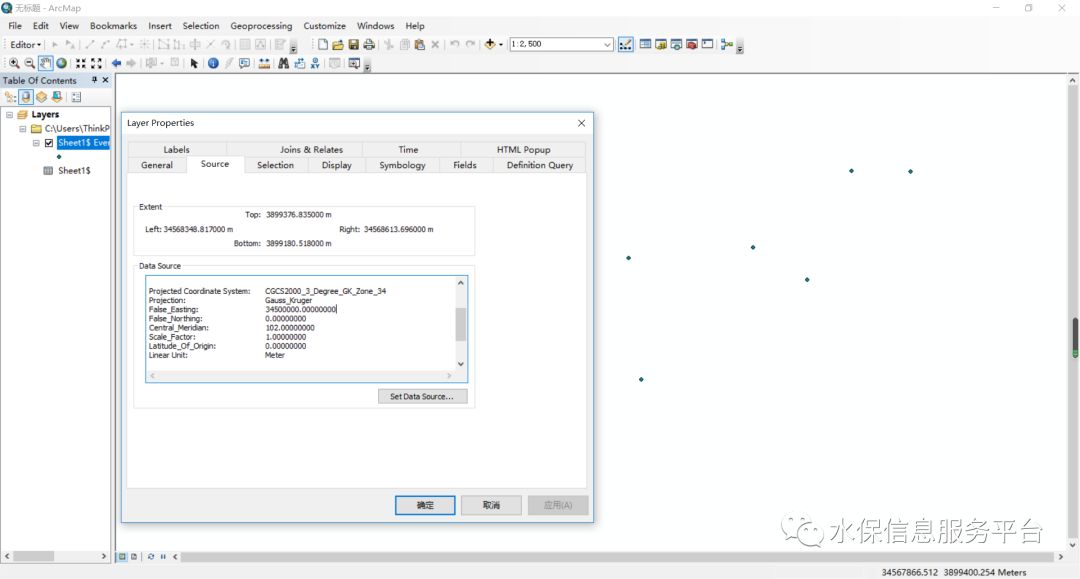Screen dimensions: 1080x579
Task: Open an existing map document
Action: tap(338, 44)
